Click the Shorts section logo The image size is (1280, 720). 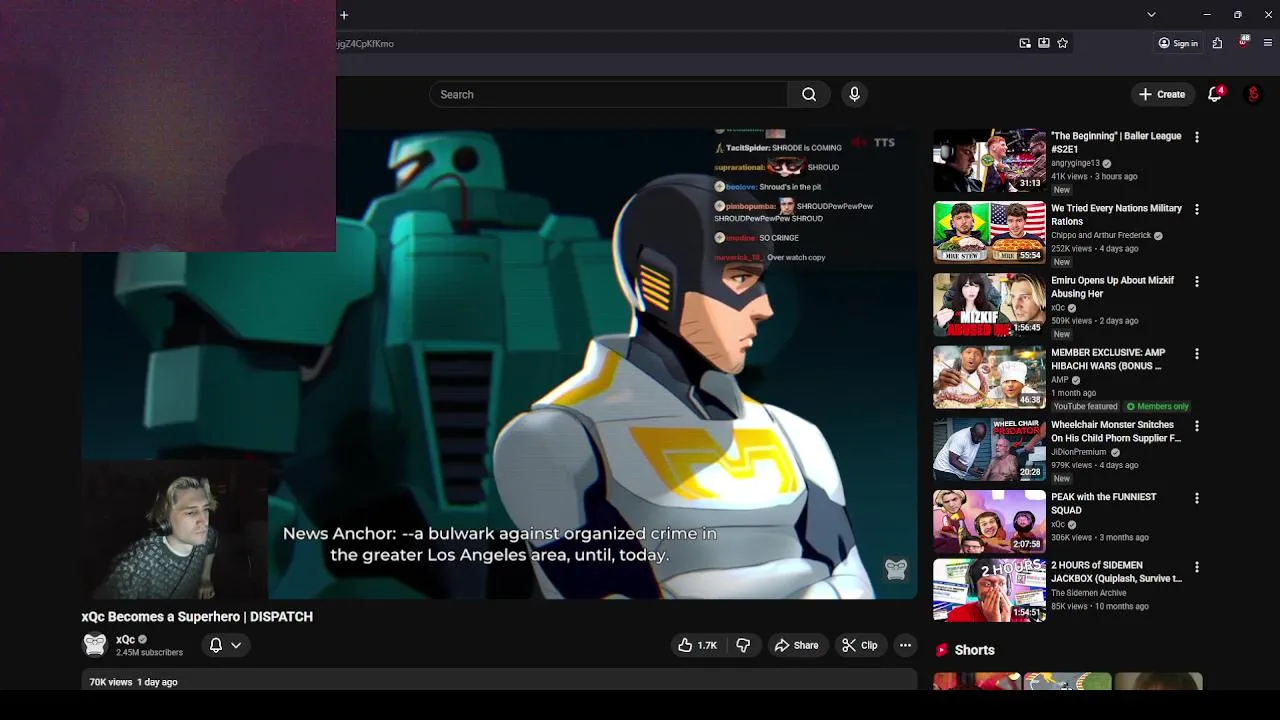942,650
